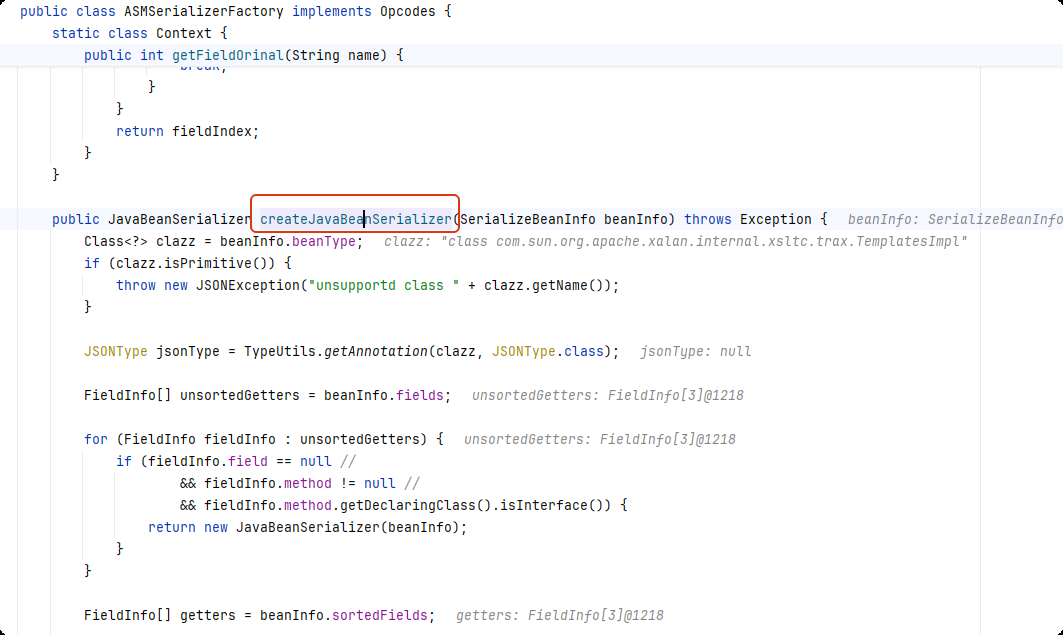
Task: Click getDeclaringClass().isInterface() call
Action: pyautogui.click(x=471, y=505)
